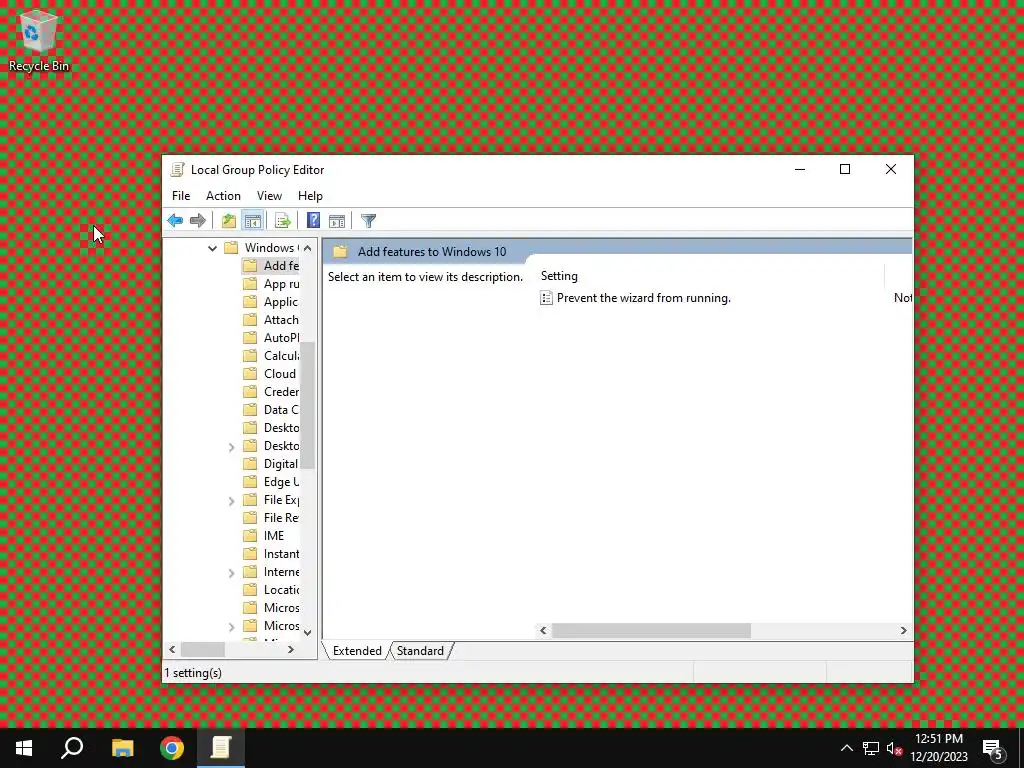
Task: Click tree pane scroll-up arrow
Action: (308, 248)
